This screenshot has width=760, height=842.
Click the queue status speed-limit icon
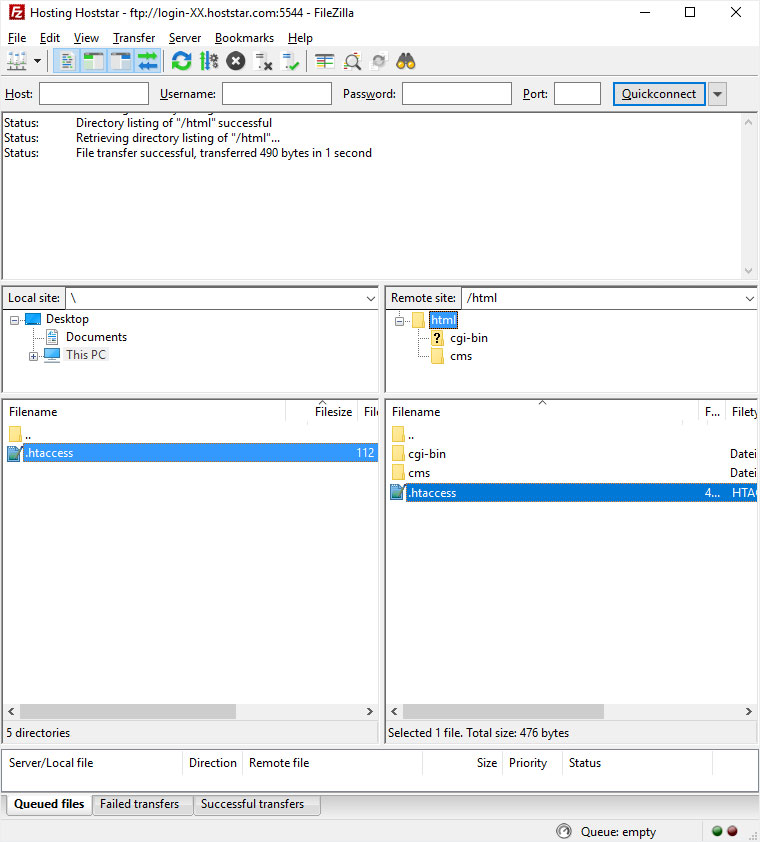point(563,831)
